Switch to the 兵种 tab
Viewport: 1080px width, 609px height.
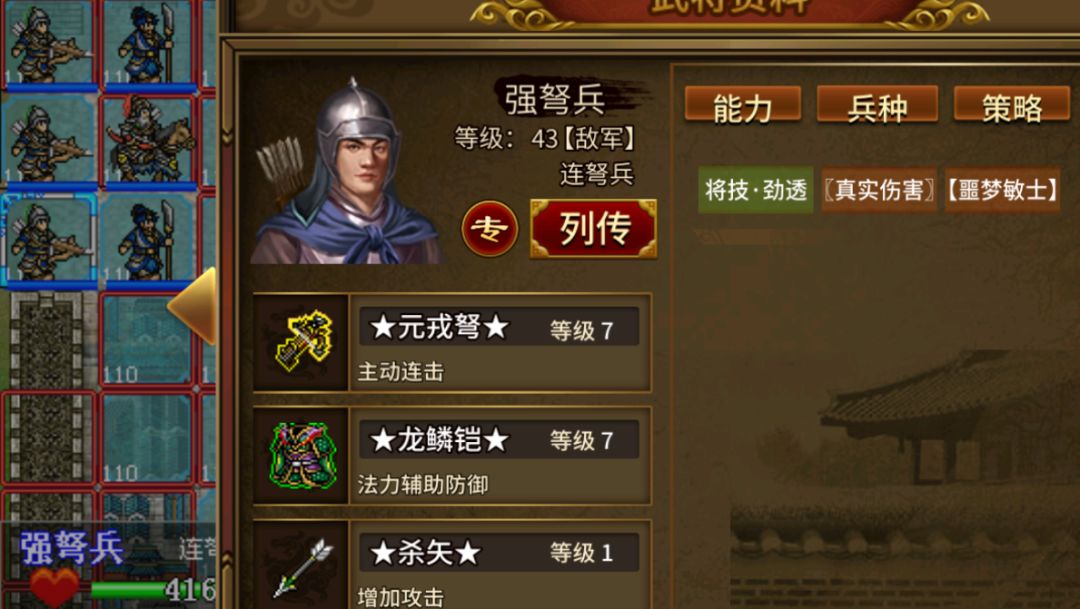[x=877, y=107]
